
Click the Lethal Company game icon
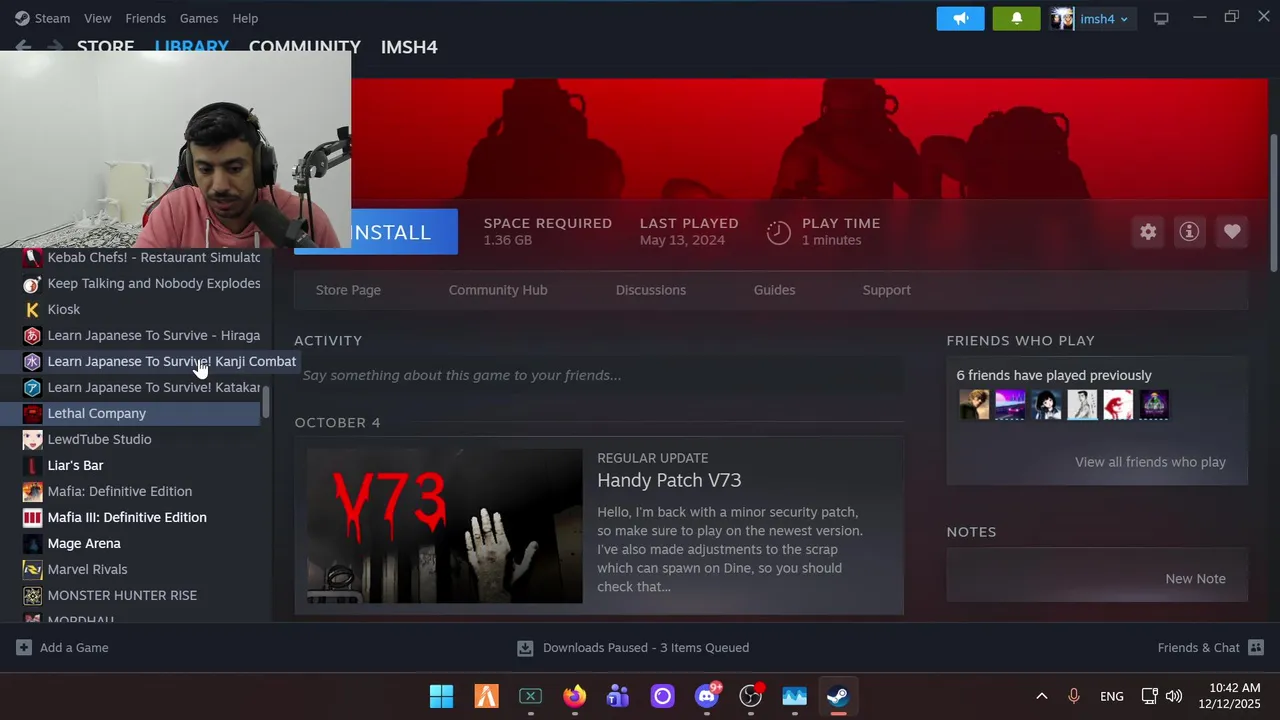tap(32, 413)
